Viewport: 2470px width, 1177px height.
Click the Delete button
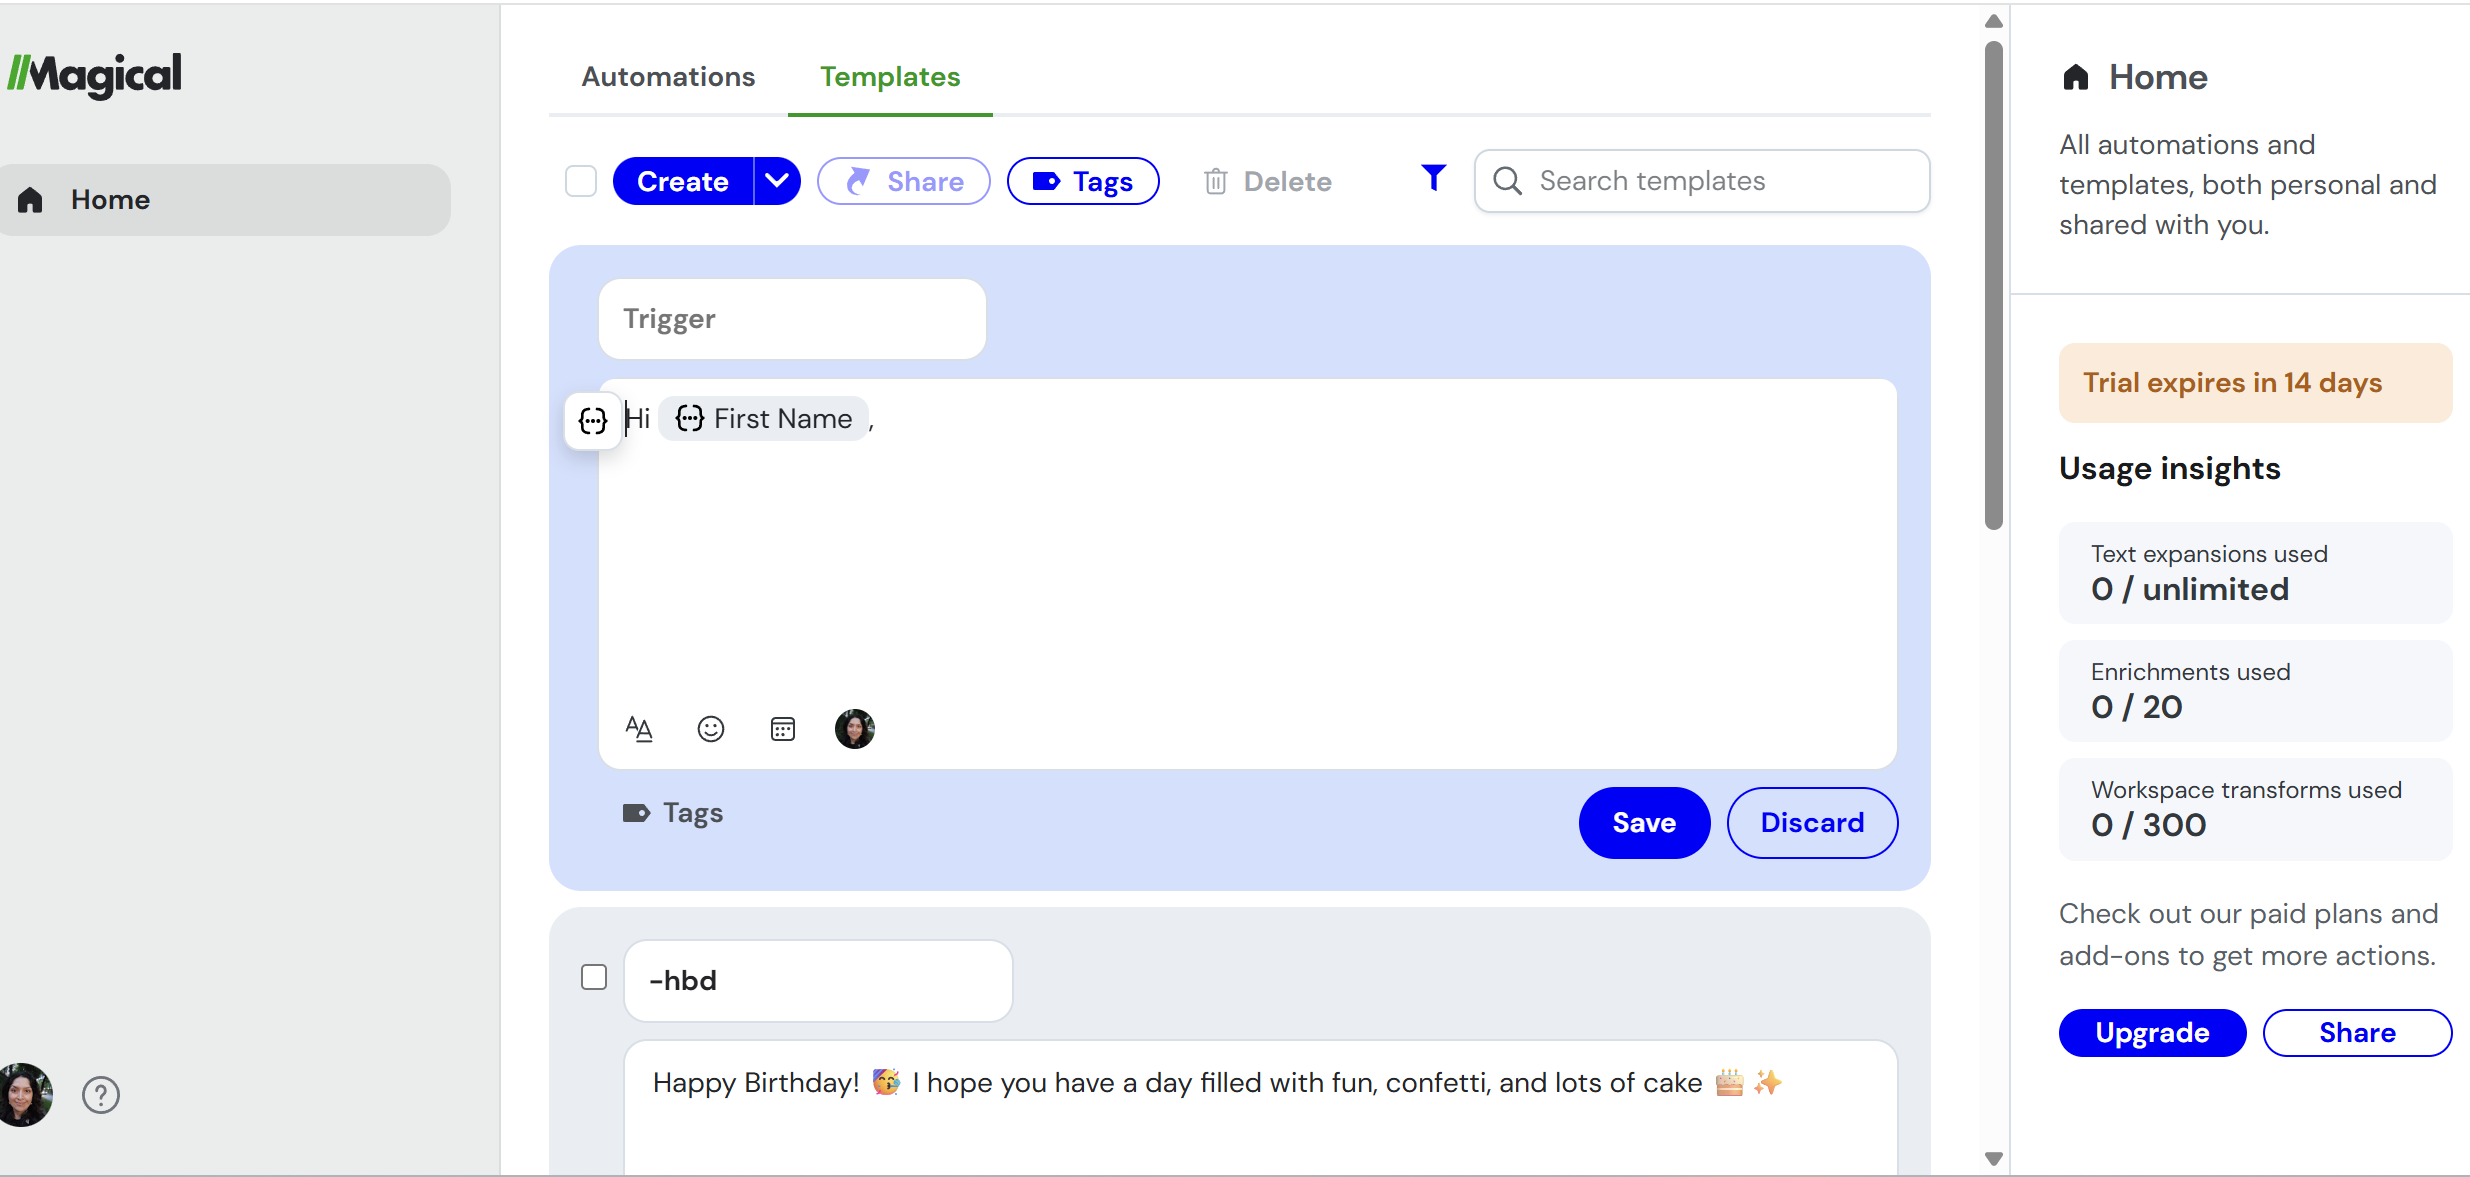tap(1267, 181)
